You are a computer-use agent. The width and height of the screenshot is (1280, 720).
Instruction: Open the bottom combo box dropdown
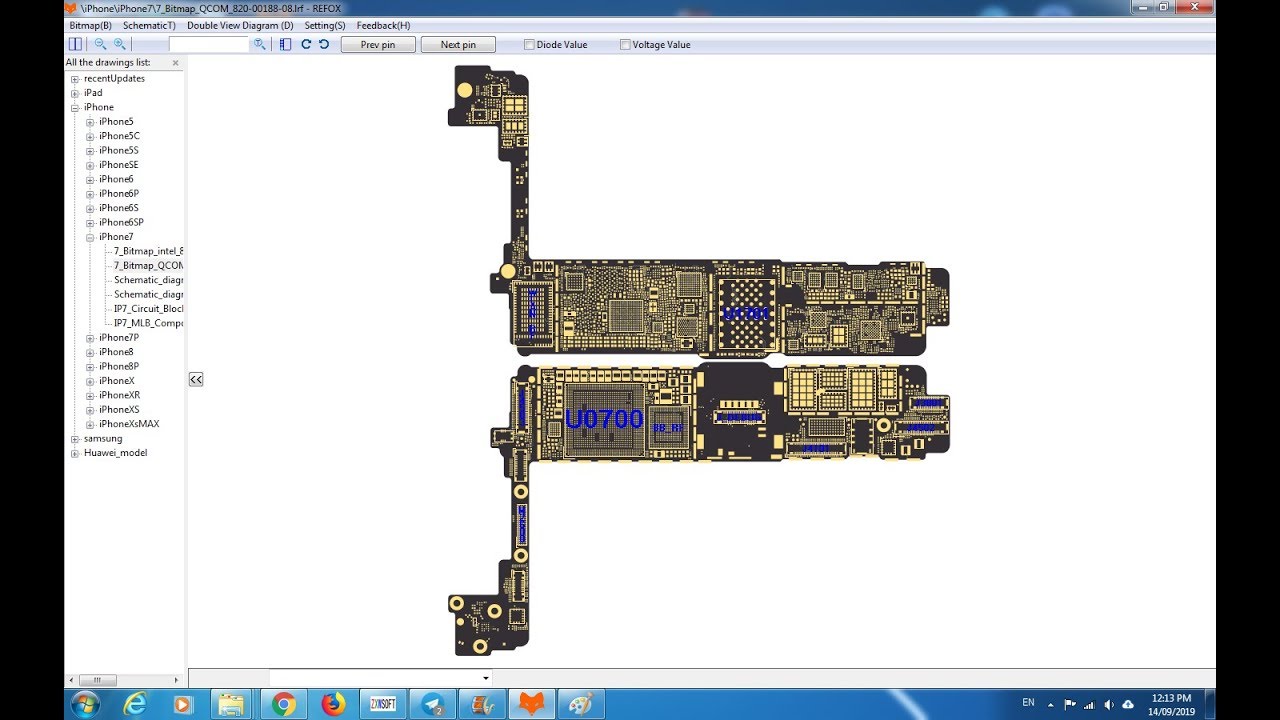coord(485,678)
